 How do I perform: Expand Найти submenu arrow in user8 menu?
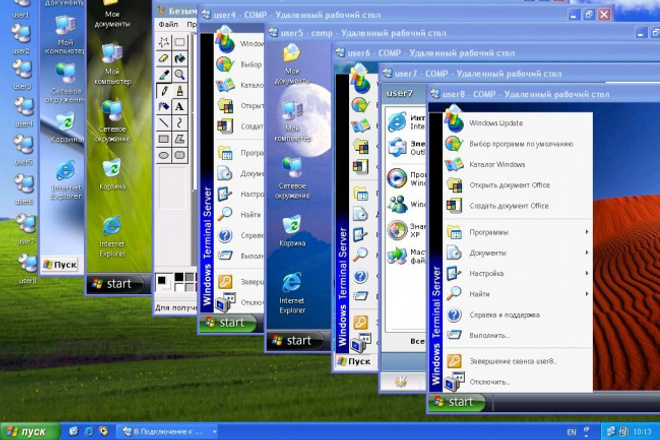(587, 294)
